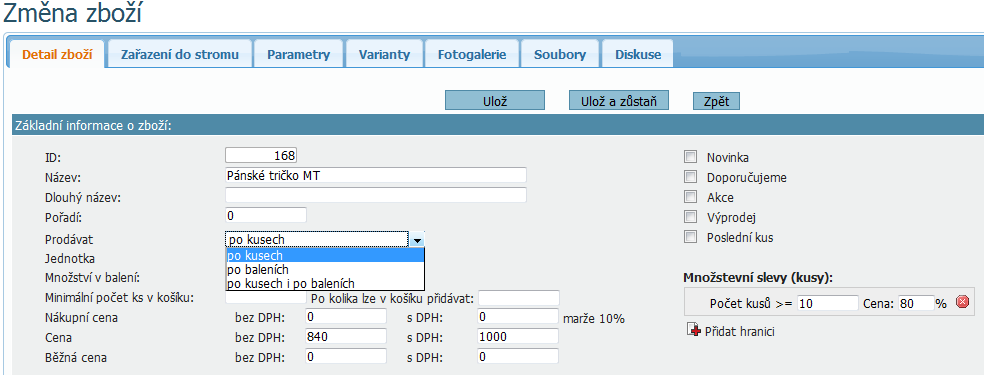
Task: Switch to the Soubory tab
Action: [x=560, y=55]
